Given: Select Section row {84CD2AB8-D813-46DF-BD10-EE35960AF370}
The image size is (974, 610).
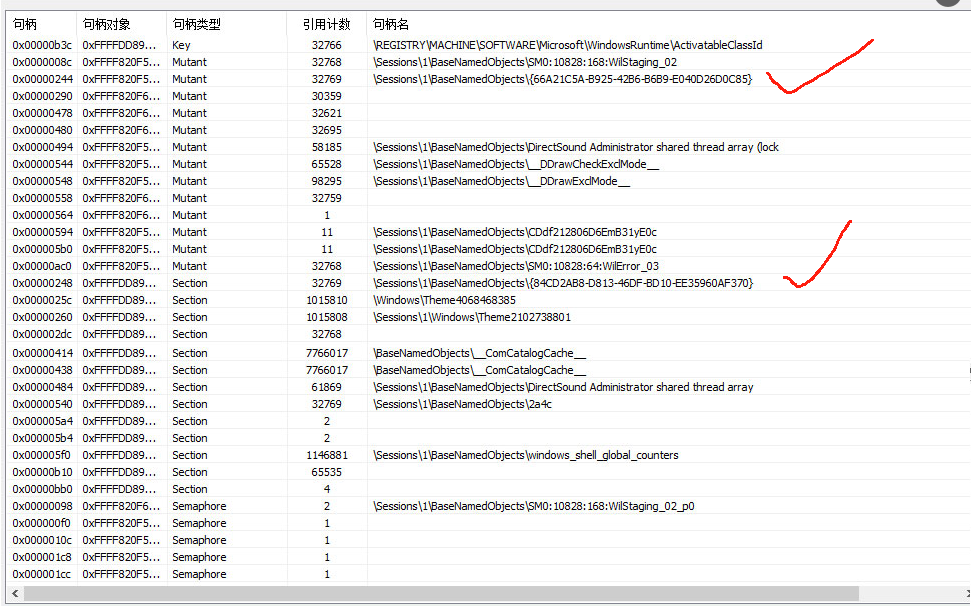Looking at the screenshot, I should pyautogui.click(x=562, y=283).
